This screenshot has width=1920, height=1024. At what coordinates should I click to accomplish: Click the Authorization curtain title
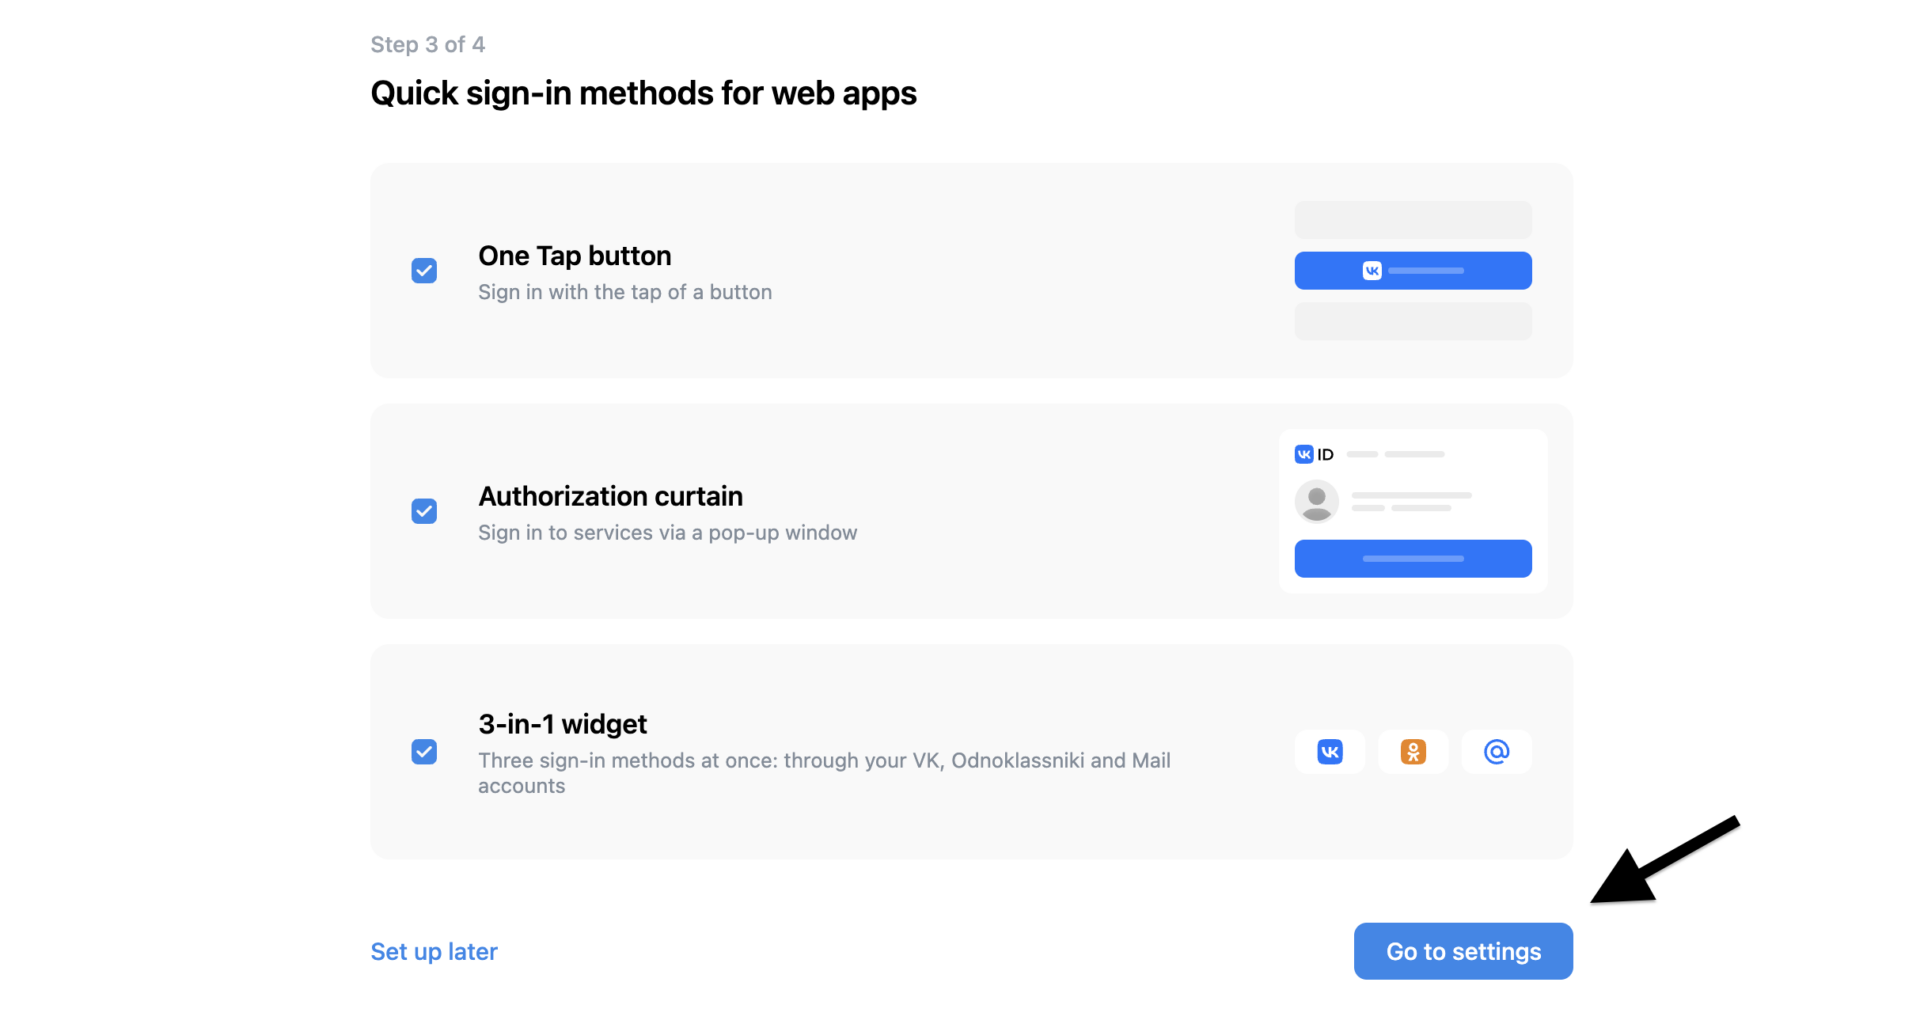click(x=611, y=497)
